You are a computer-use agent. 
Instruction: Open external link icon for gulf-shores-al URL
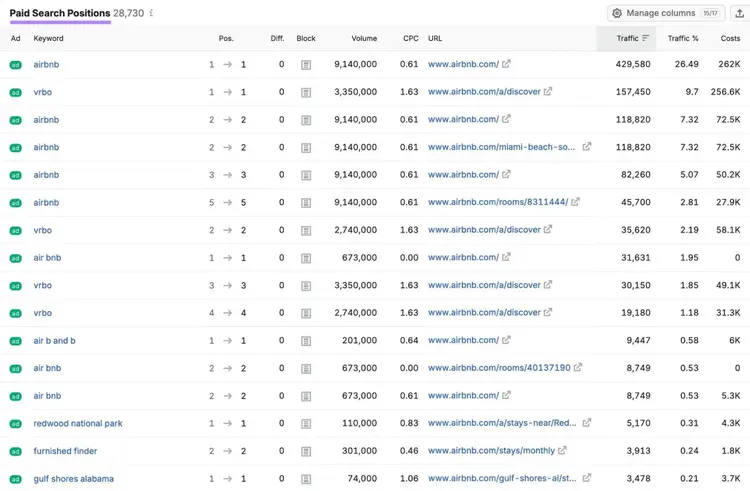587,478
